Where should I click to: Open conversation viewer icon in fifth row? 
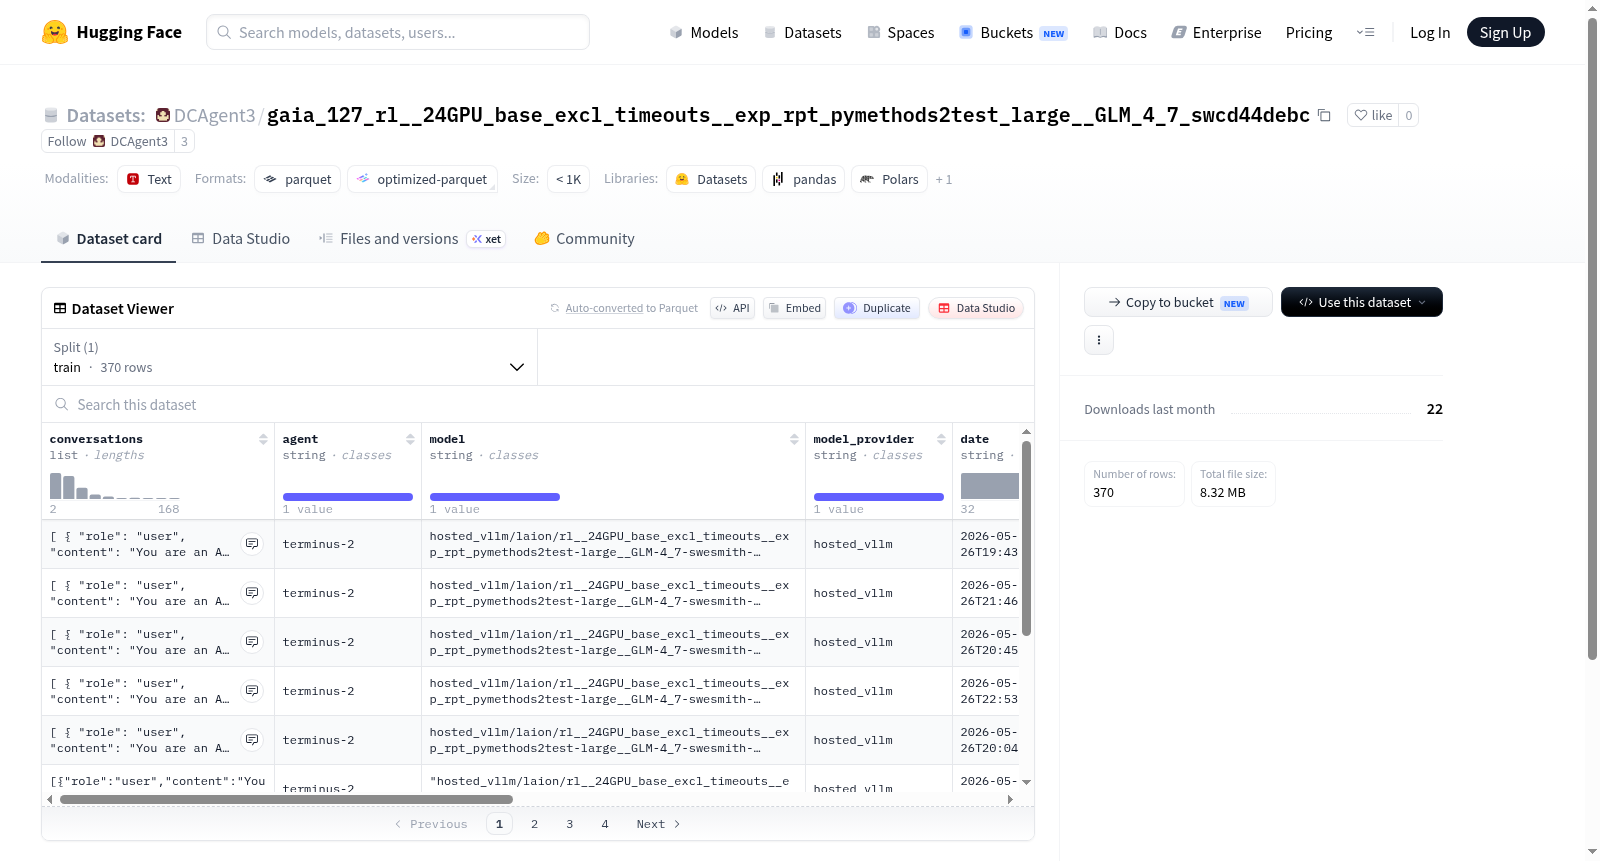point(252,740)
